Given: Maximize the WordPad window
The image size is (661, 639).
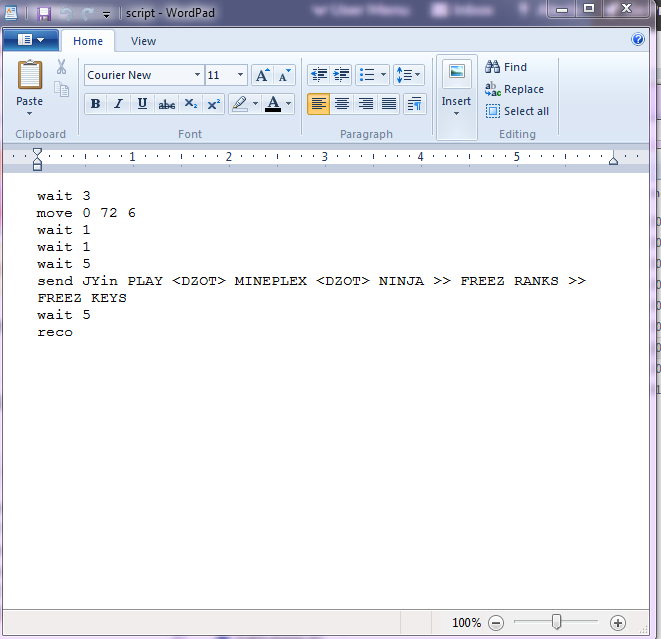Looking at the screenshot, I should pyautogui.click(x=588, y=8).
